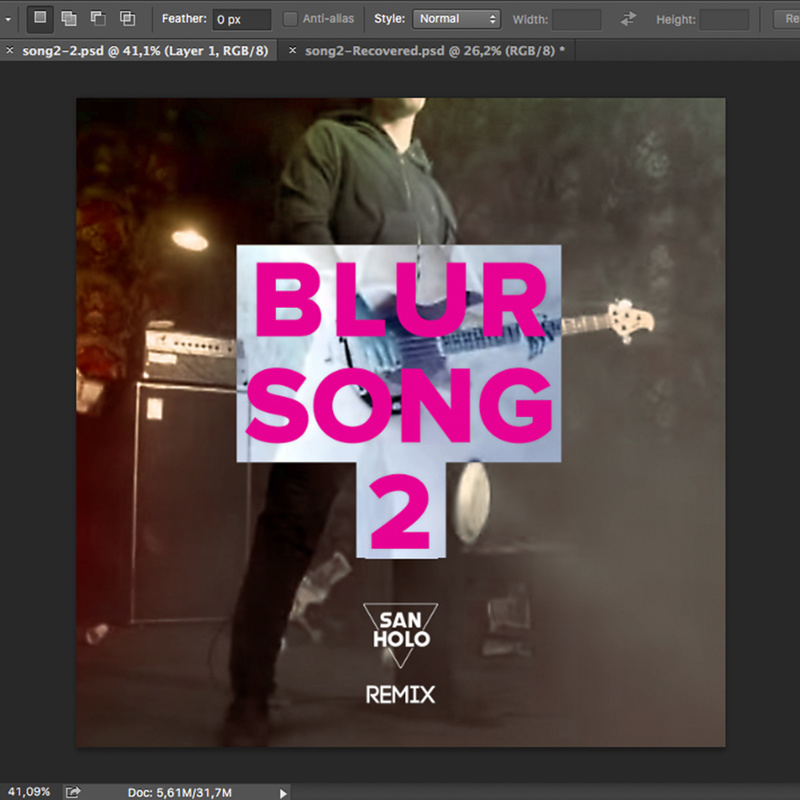Click the Doc: 5,61M/31,7M status text
The width and height of the screenshot is (800, 800).
click(180, 792)
